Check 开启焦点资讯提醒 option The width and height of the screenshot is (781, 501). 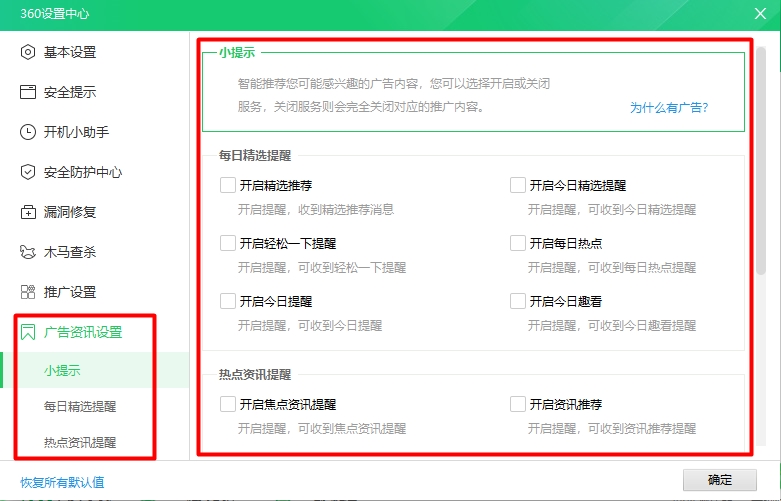click(228, 404)
